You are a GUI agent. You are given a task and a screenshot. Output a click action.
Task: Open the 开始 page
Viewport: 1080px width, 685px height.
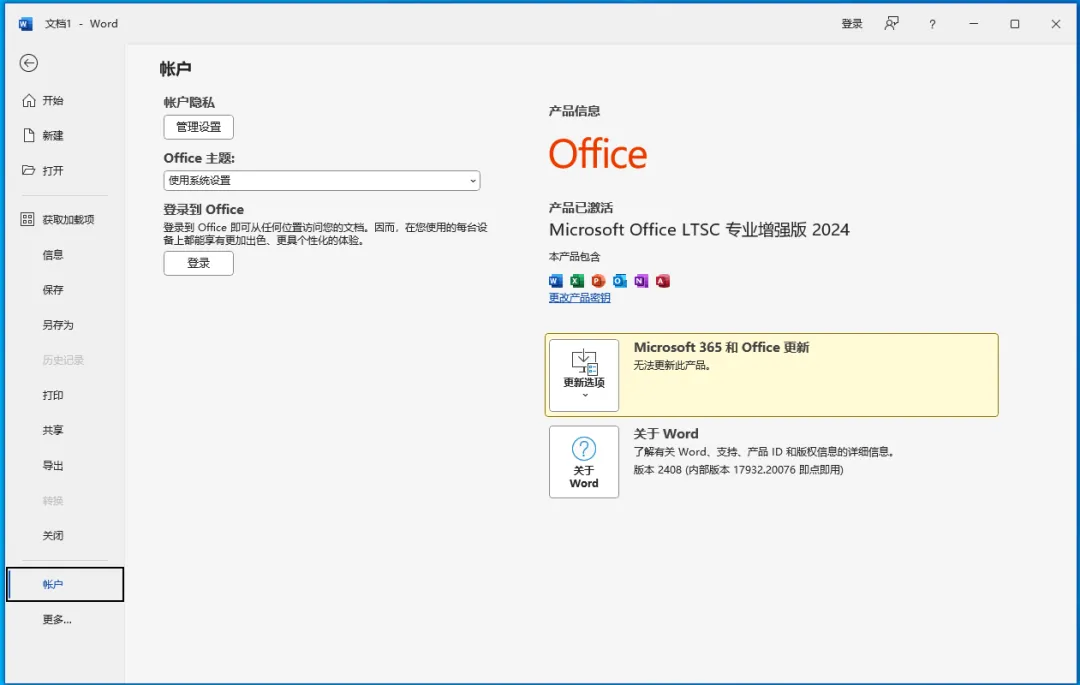pos(53,101)
